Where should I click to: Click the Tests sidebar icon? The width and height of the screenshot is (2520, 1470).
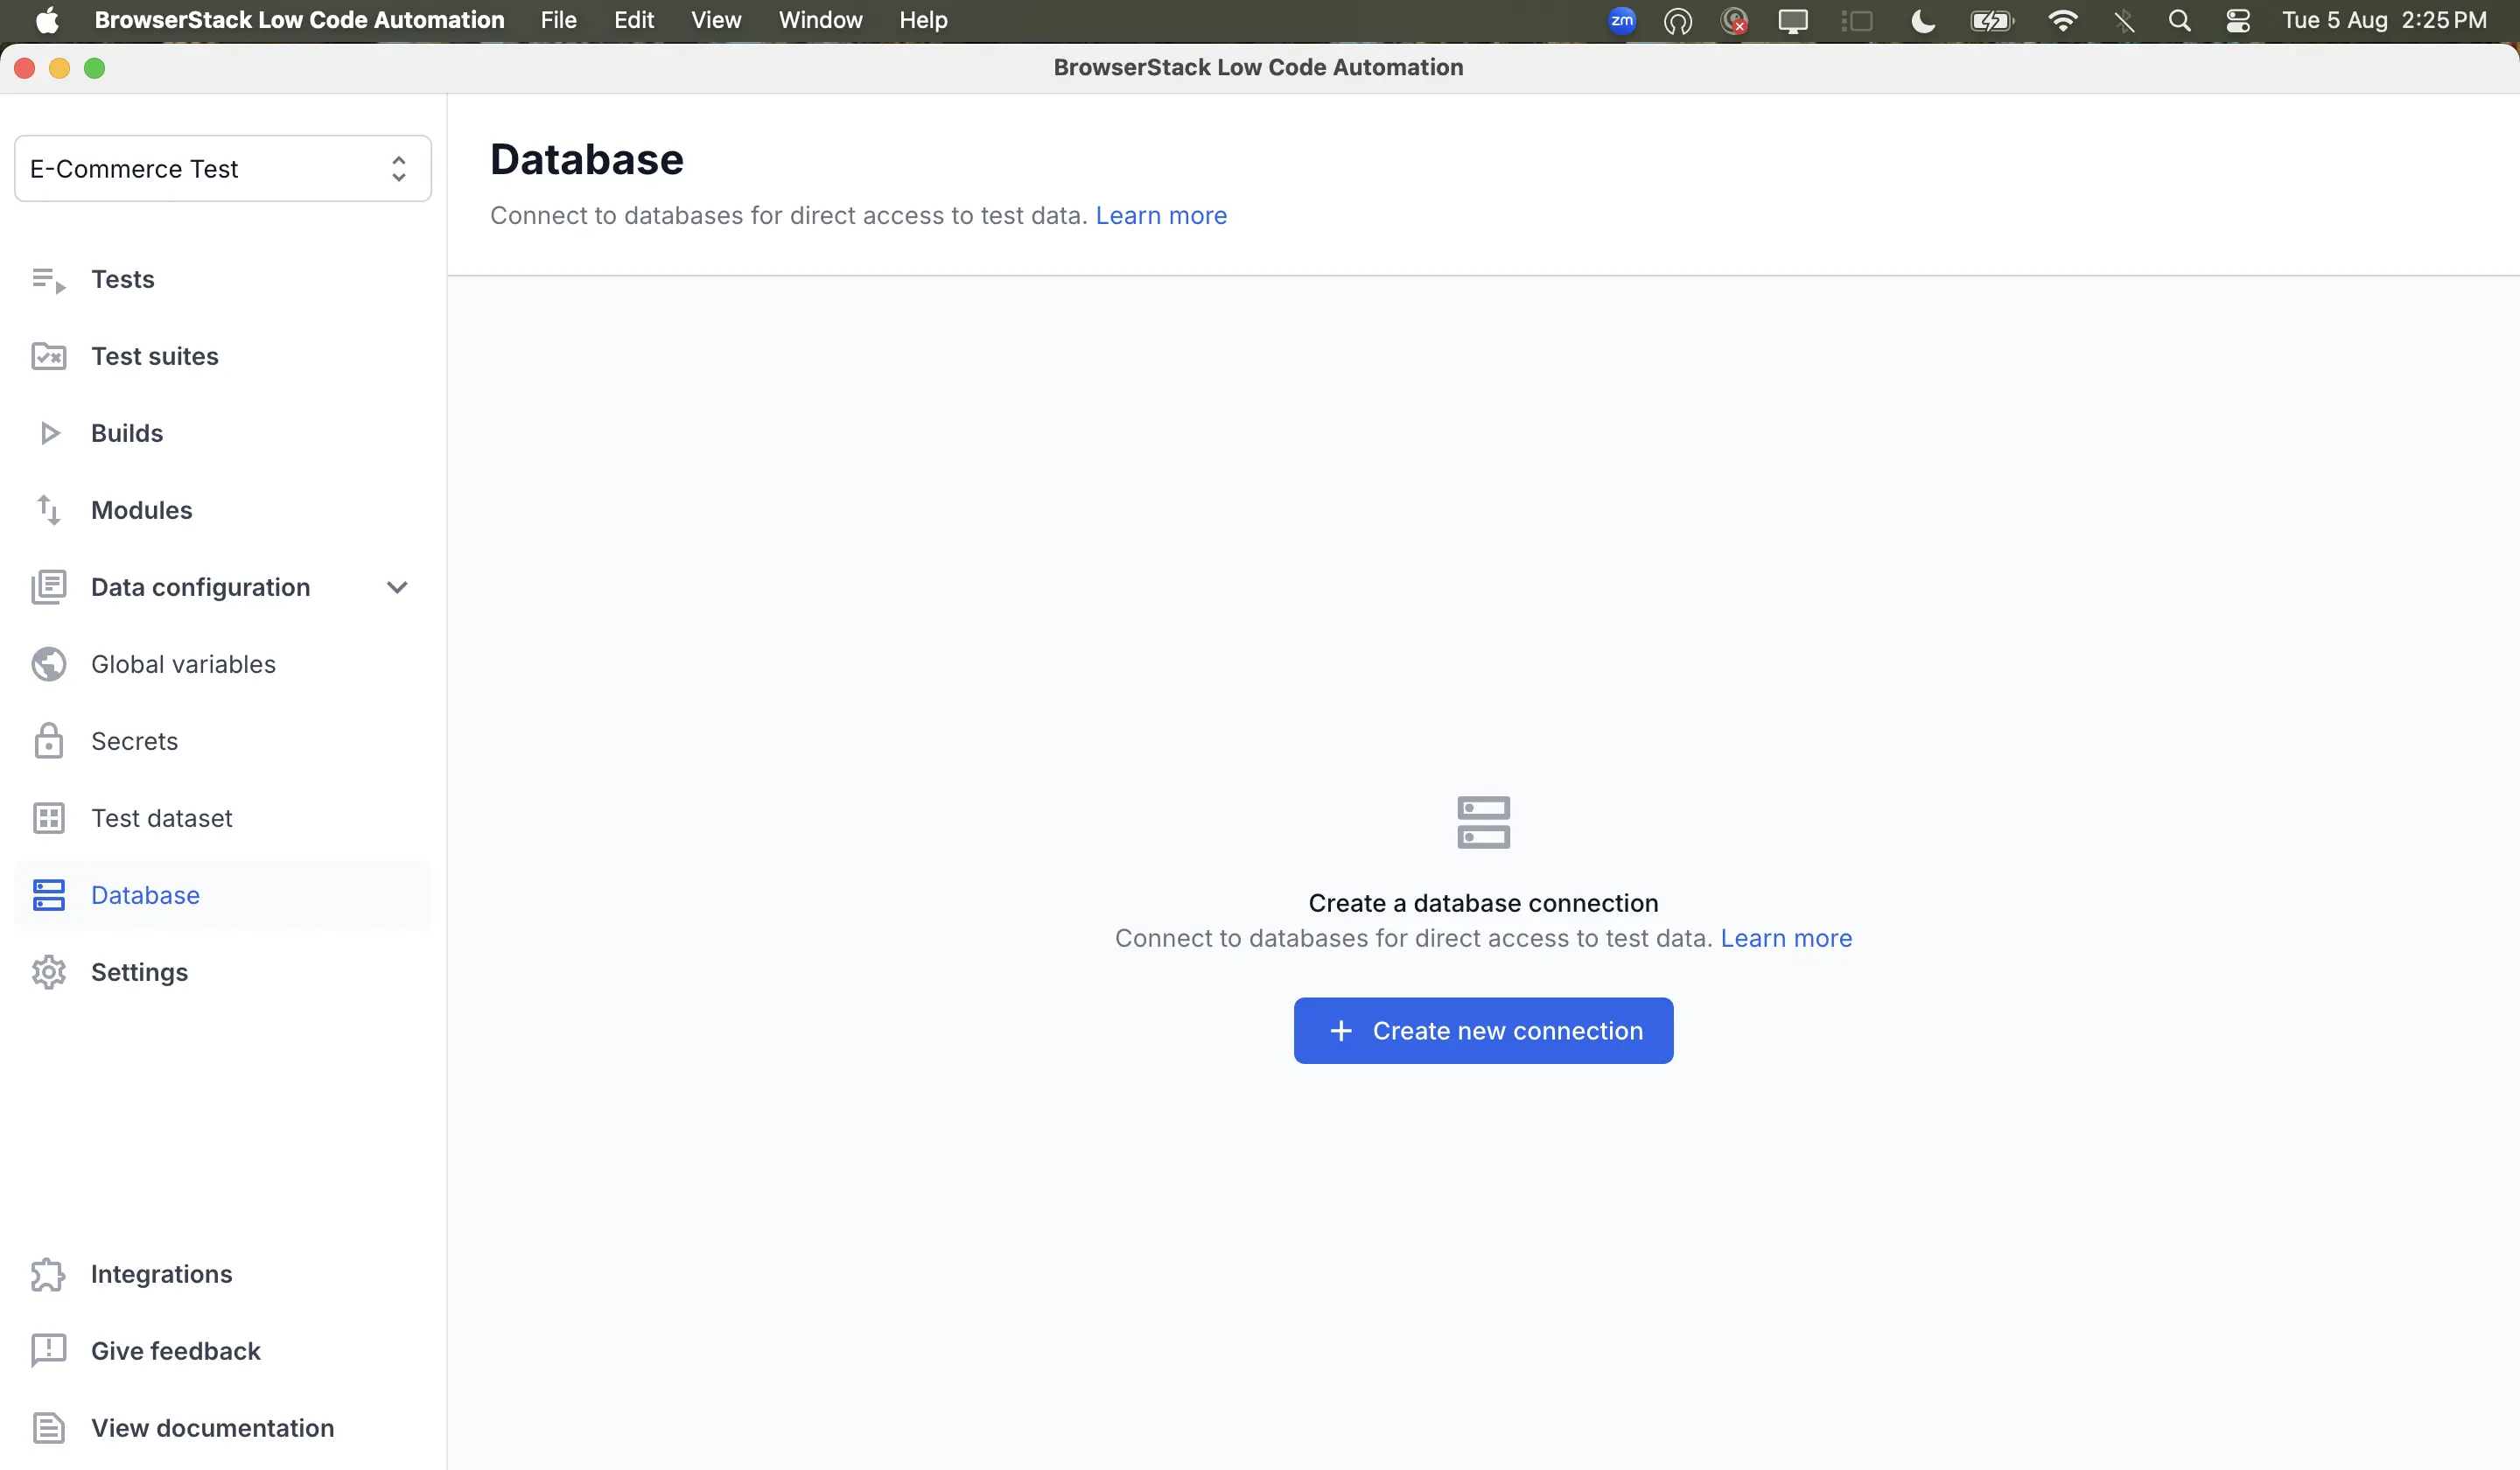click(x=48, y=280)
